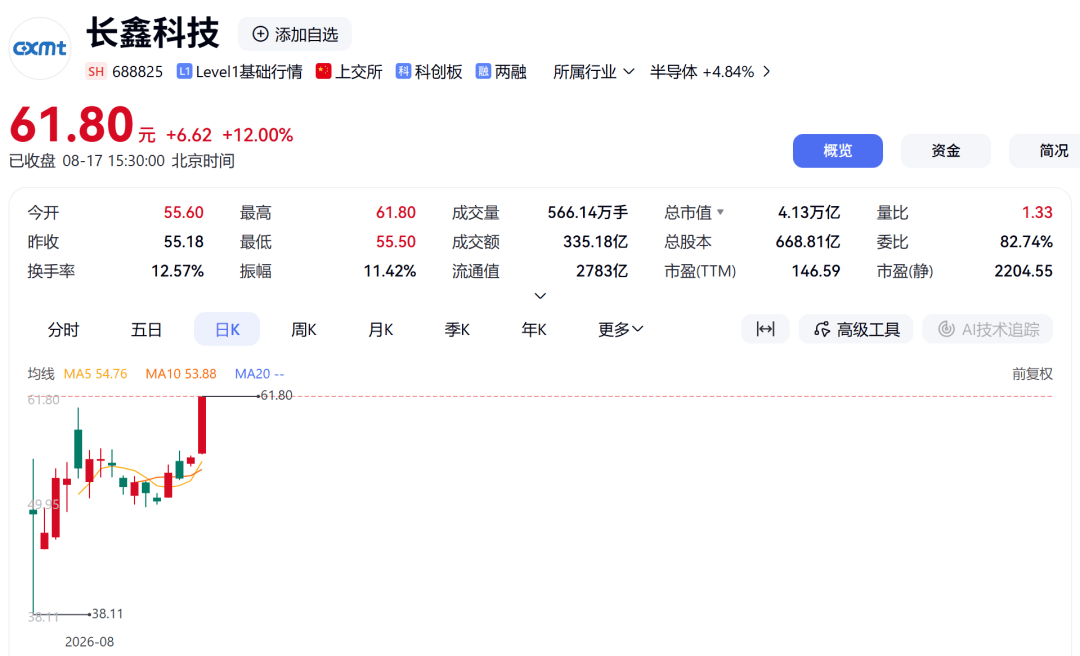Open AI技术追踪 feature
The height and width of the screenshot is (656, 1080).
click(988, 329)
